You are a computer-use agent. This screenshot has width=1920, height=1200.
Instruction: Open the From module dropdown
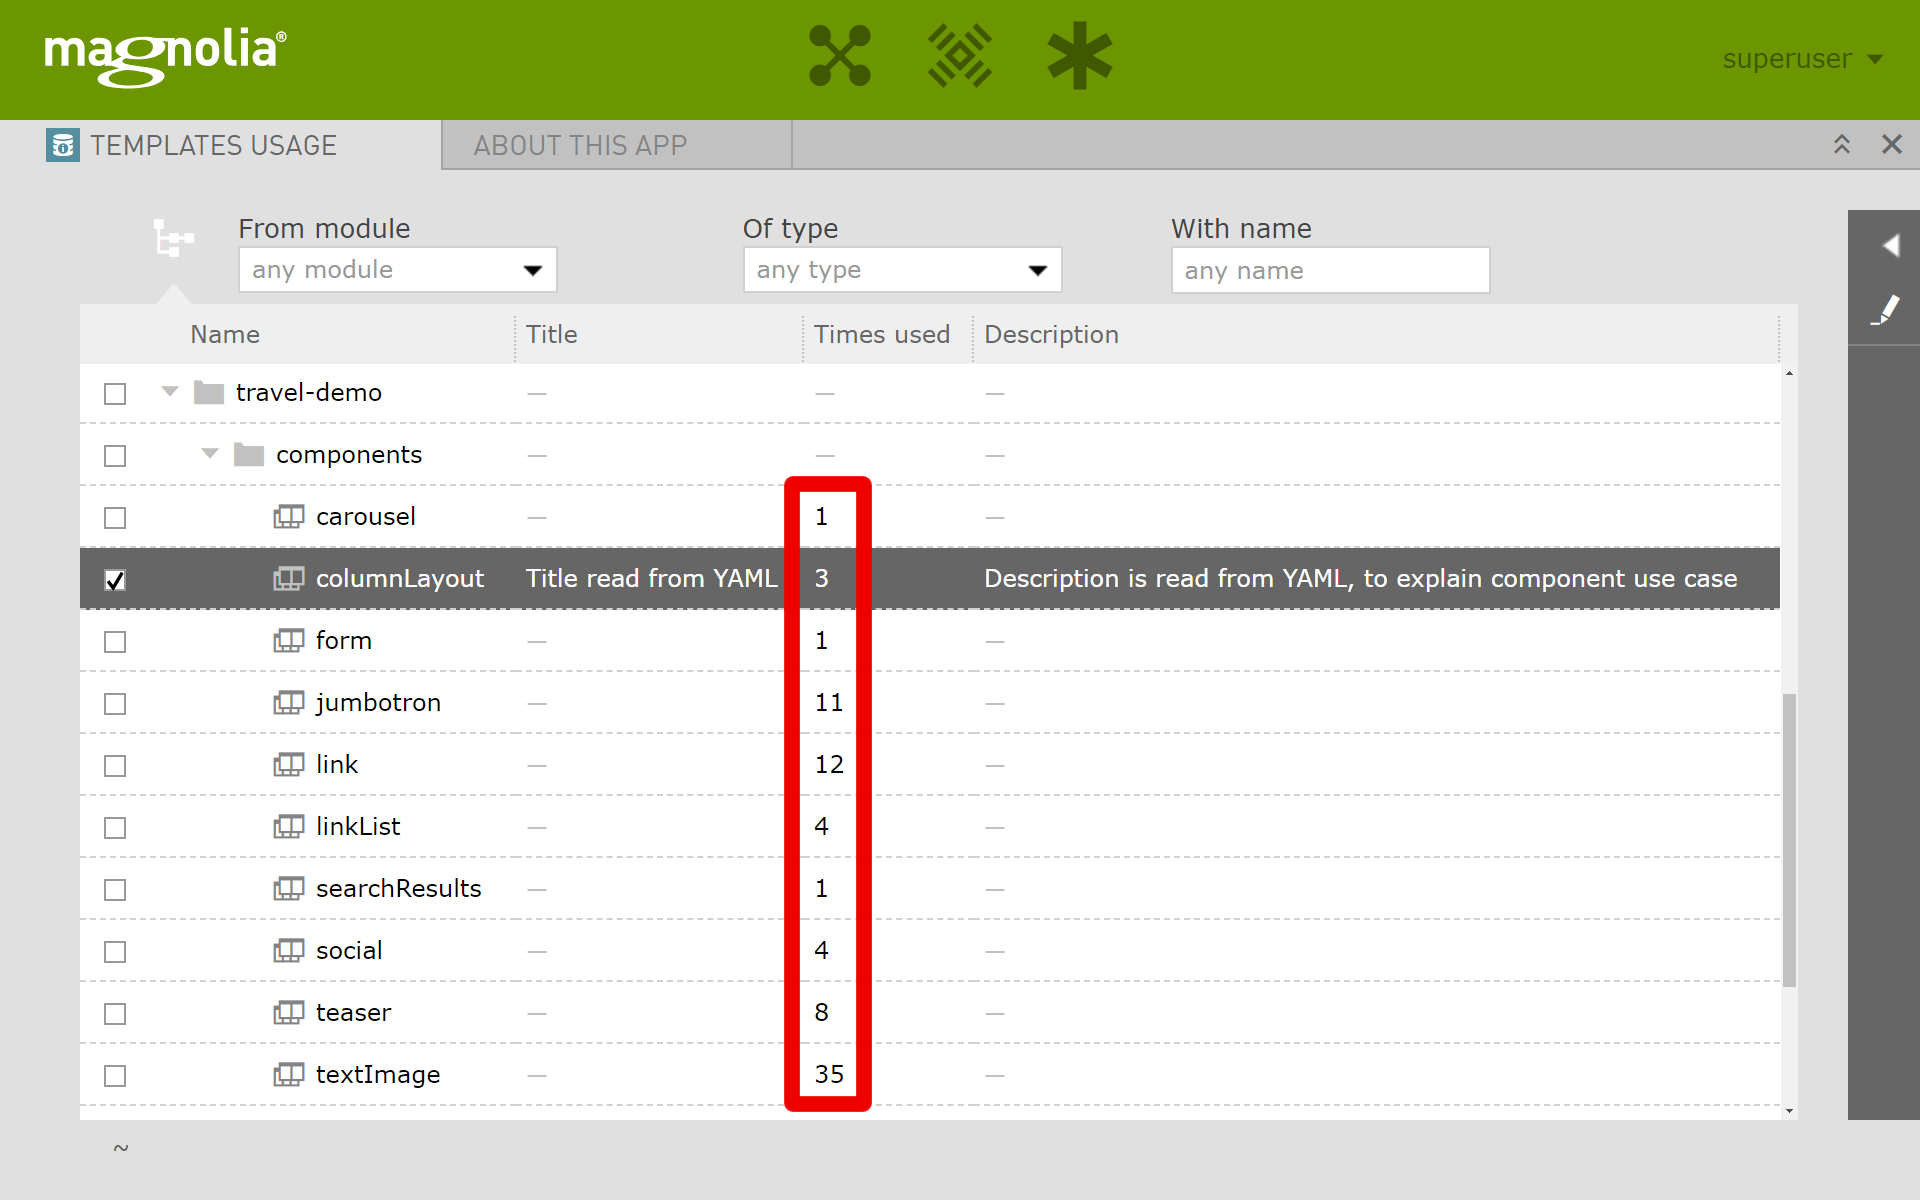[397, 270]
